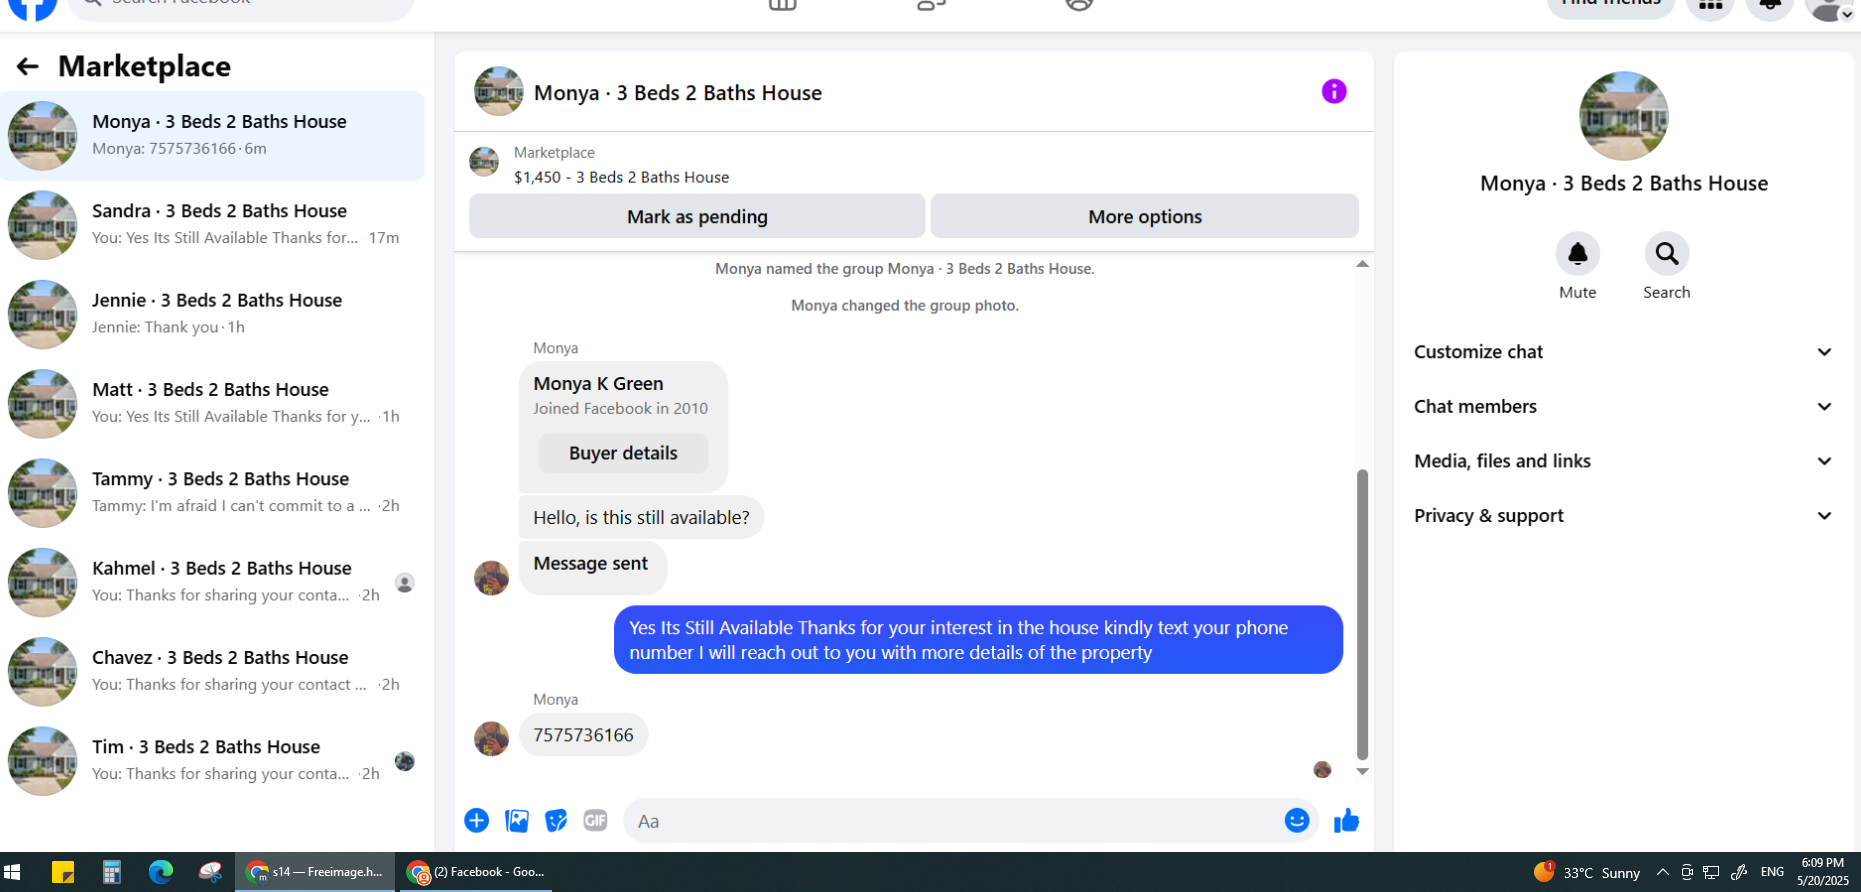Image resolution: width=1861 pixels, height=892 pixels.
Task: Open Tammy's conversation in the list
Action: click(212, 493)
